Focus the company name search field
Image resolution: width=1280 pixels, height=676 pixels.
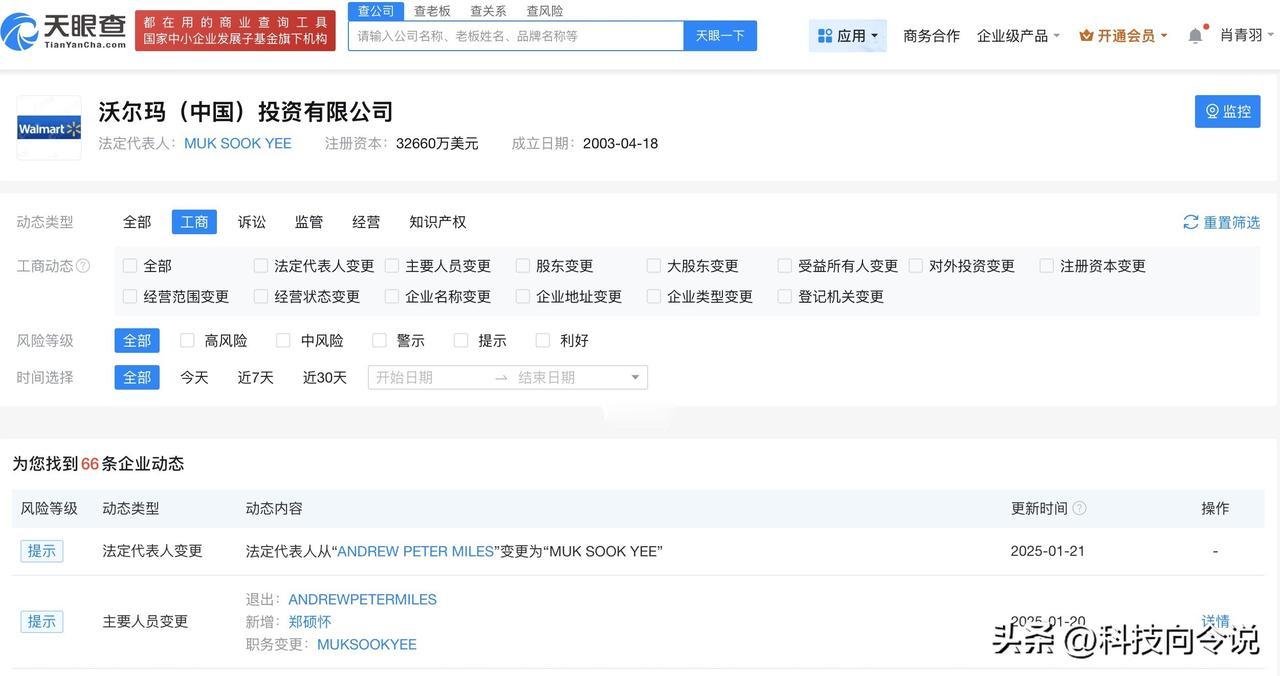click(516, 36)
